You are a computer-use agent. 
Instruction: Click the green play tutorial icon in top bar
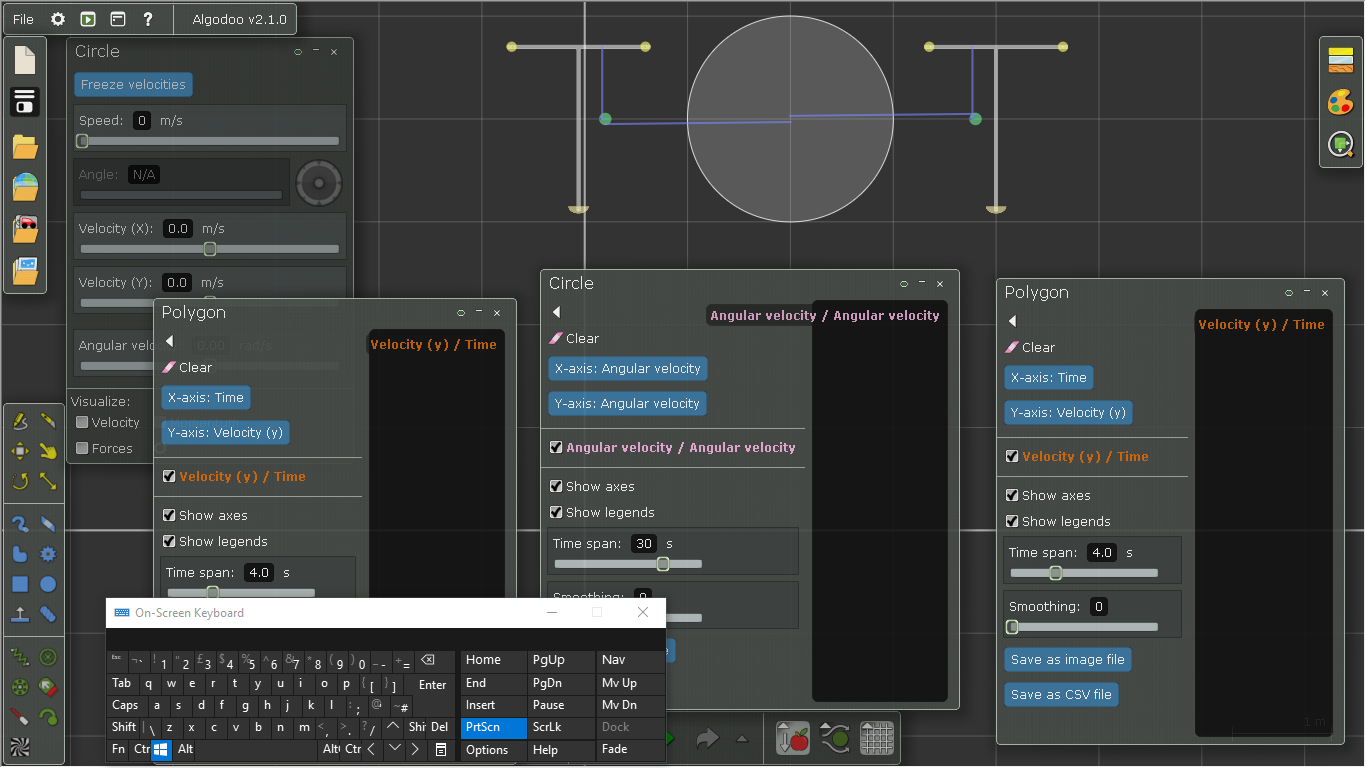pos(88,19)
